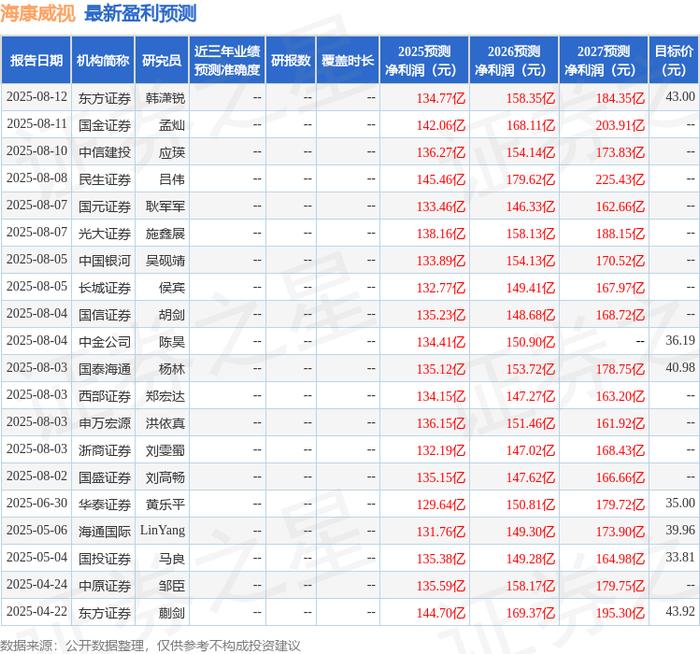Click the 最新盈利预测 heading
Screen dimensions: 700x654
[140, 13]
